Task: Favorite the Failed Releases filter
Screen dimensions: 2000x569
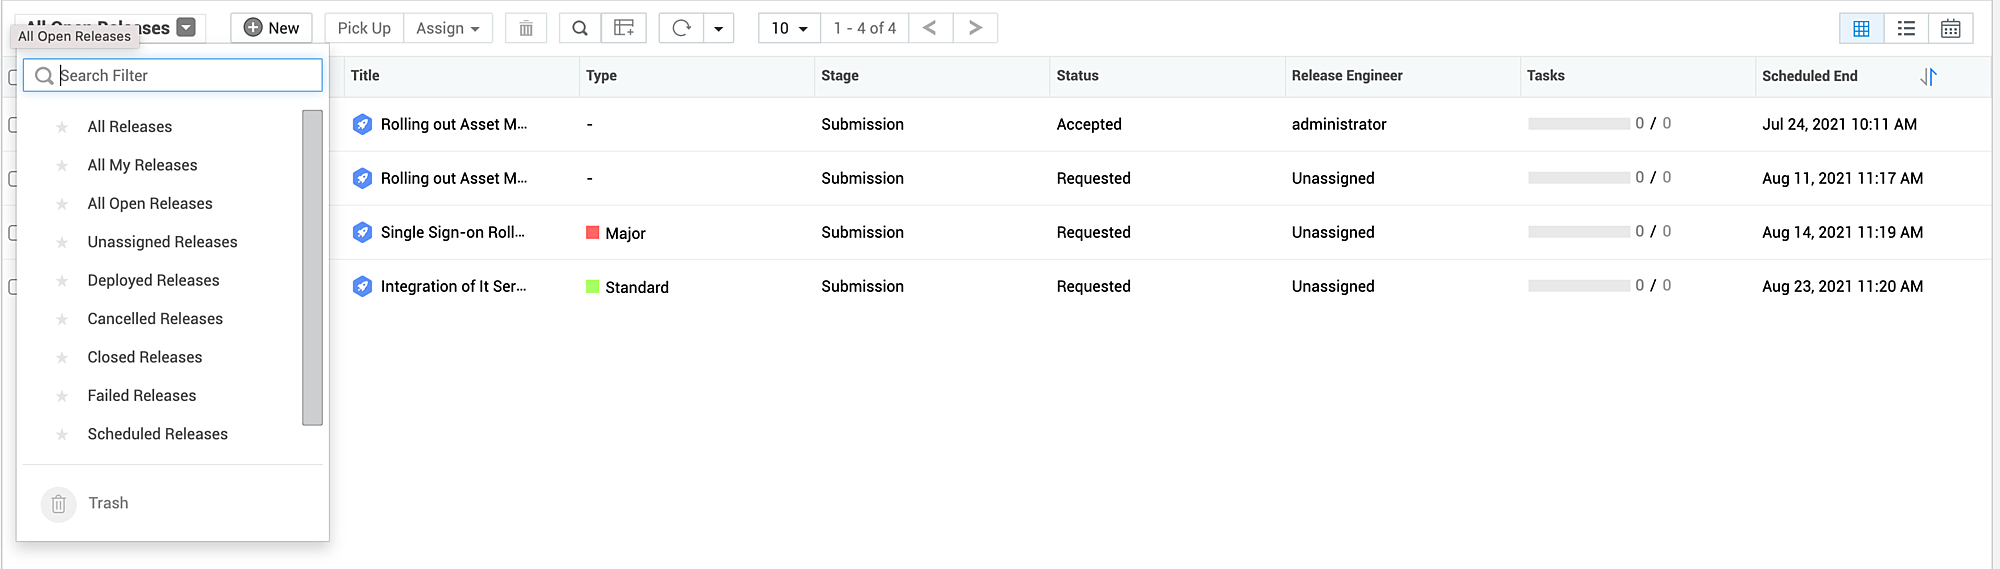Action: tap(62, 396)
